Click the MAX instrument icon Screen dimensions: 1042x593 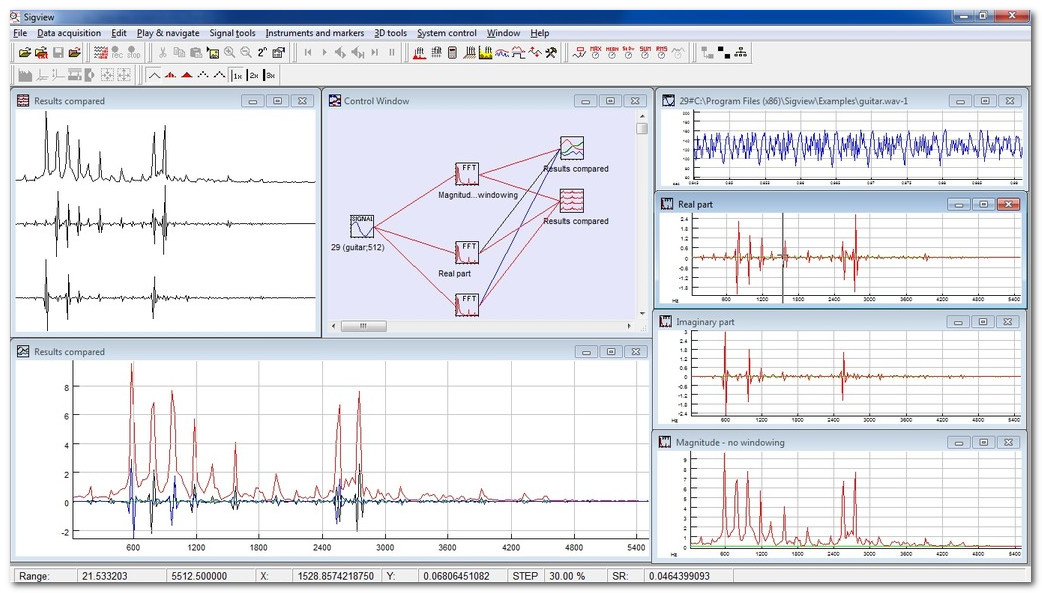click(595, 53)
